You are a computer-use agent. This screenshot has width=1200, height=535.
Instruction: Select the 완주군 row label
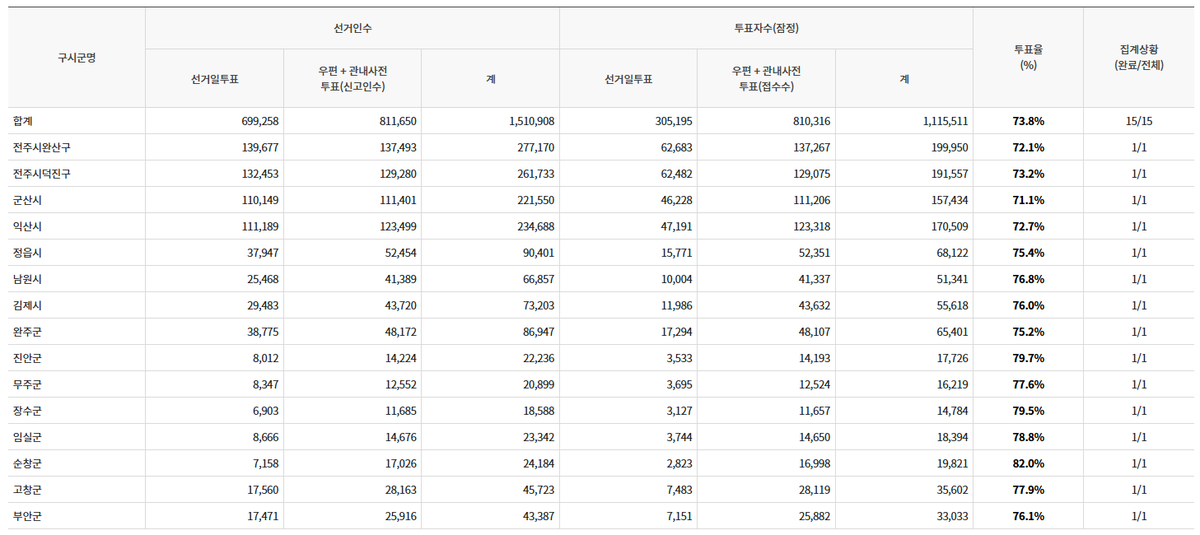coord(28,332)
